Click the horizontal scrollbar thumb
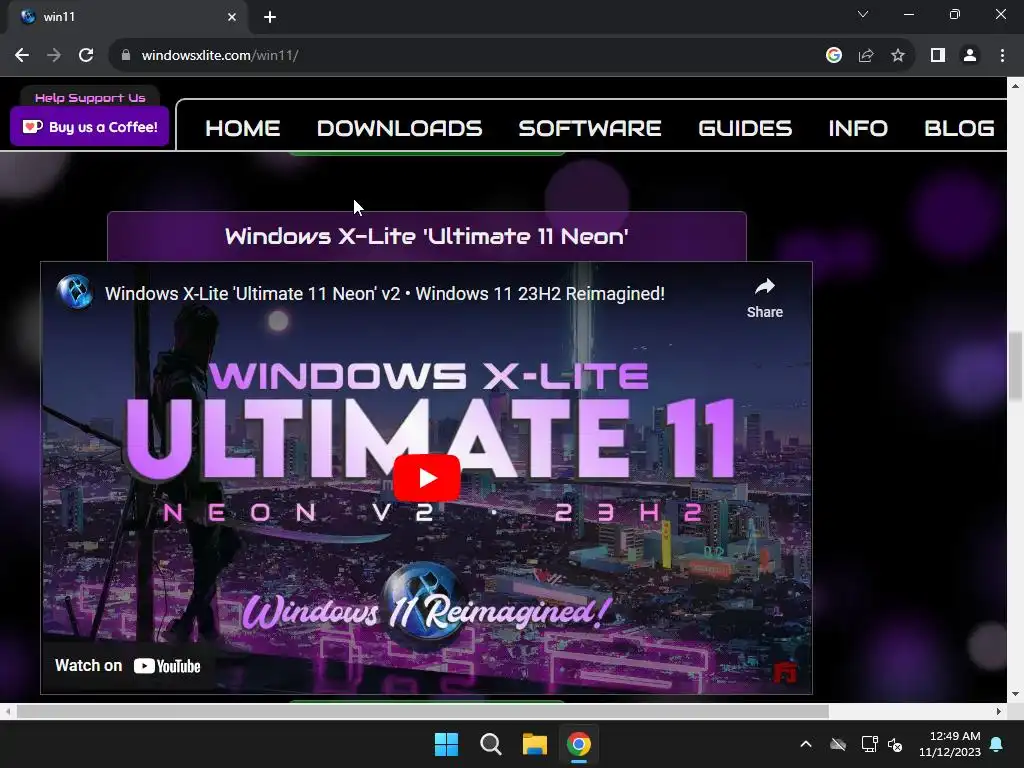This screenshot has width=1024, height=768. click(x=423, y=711)
